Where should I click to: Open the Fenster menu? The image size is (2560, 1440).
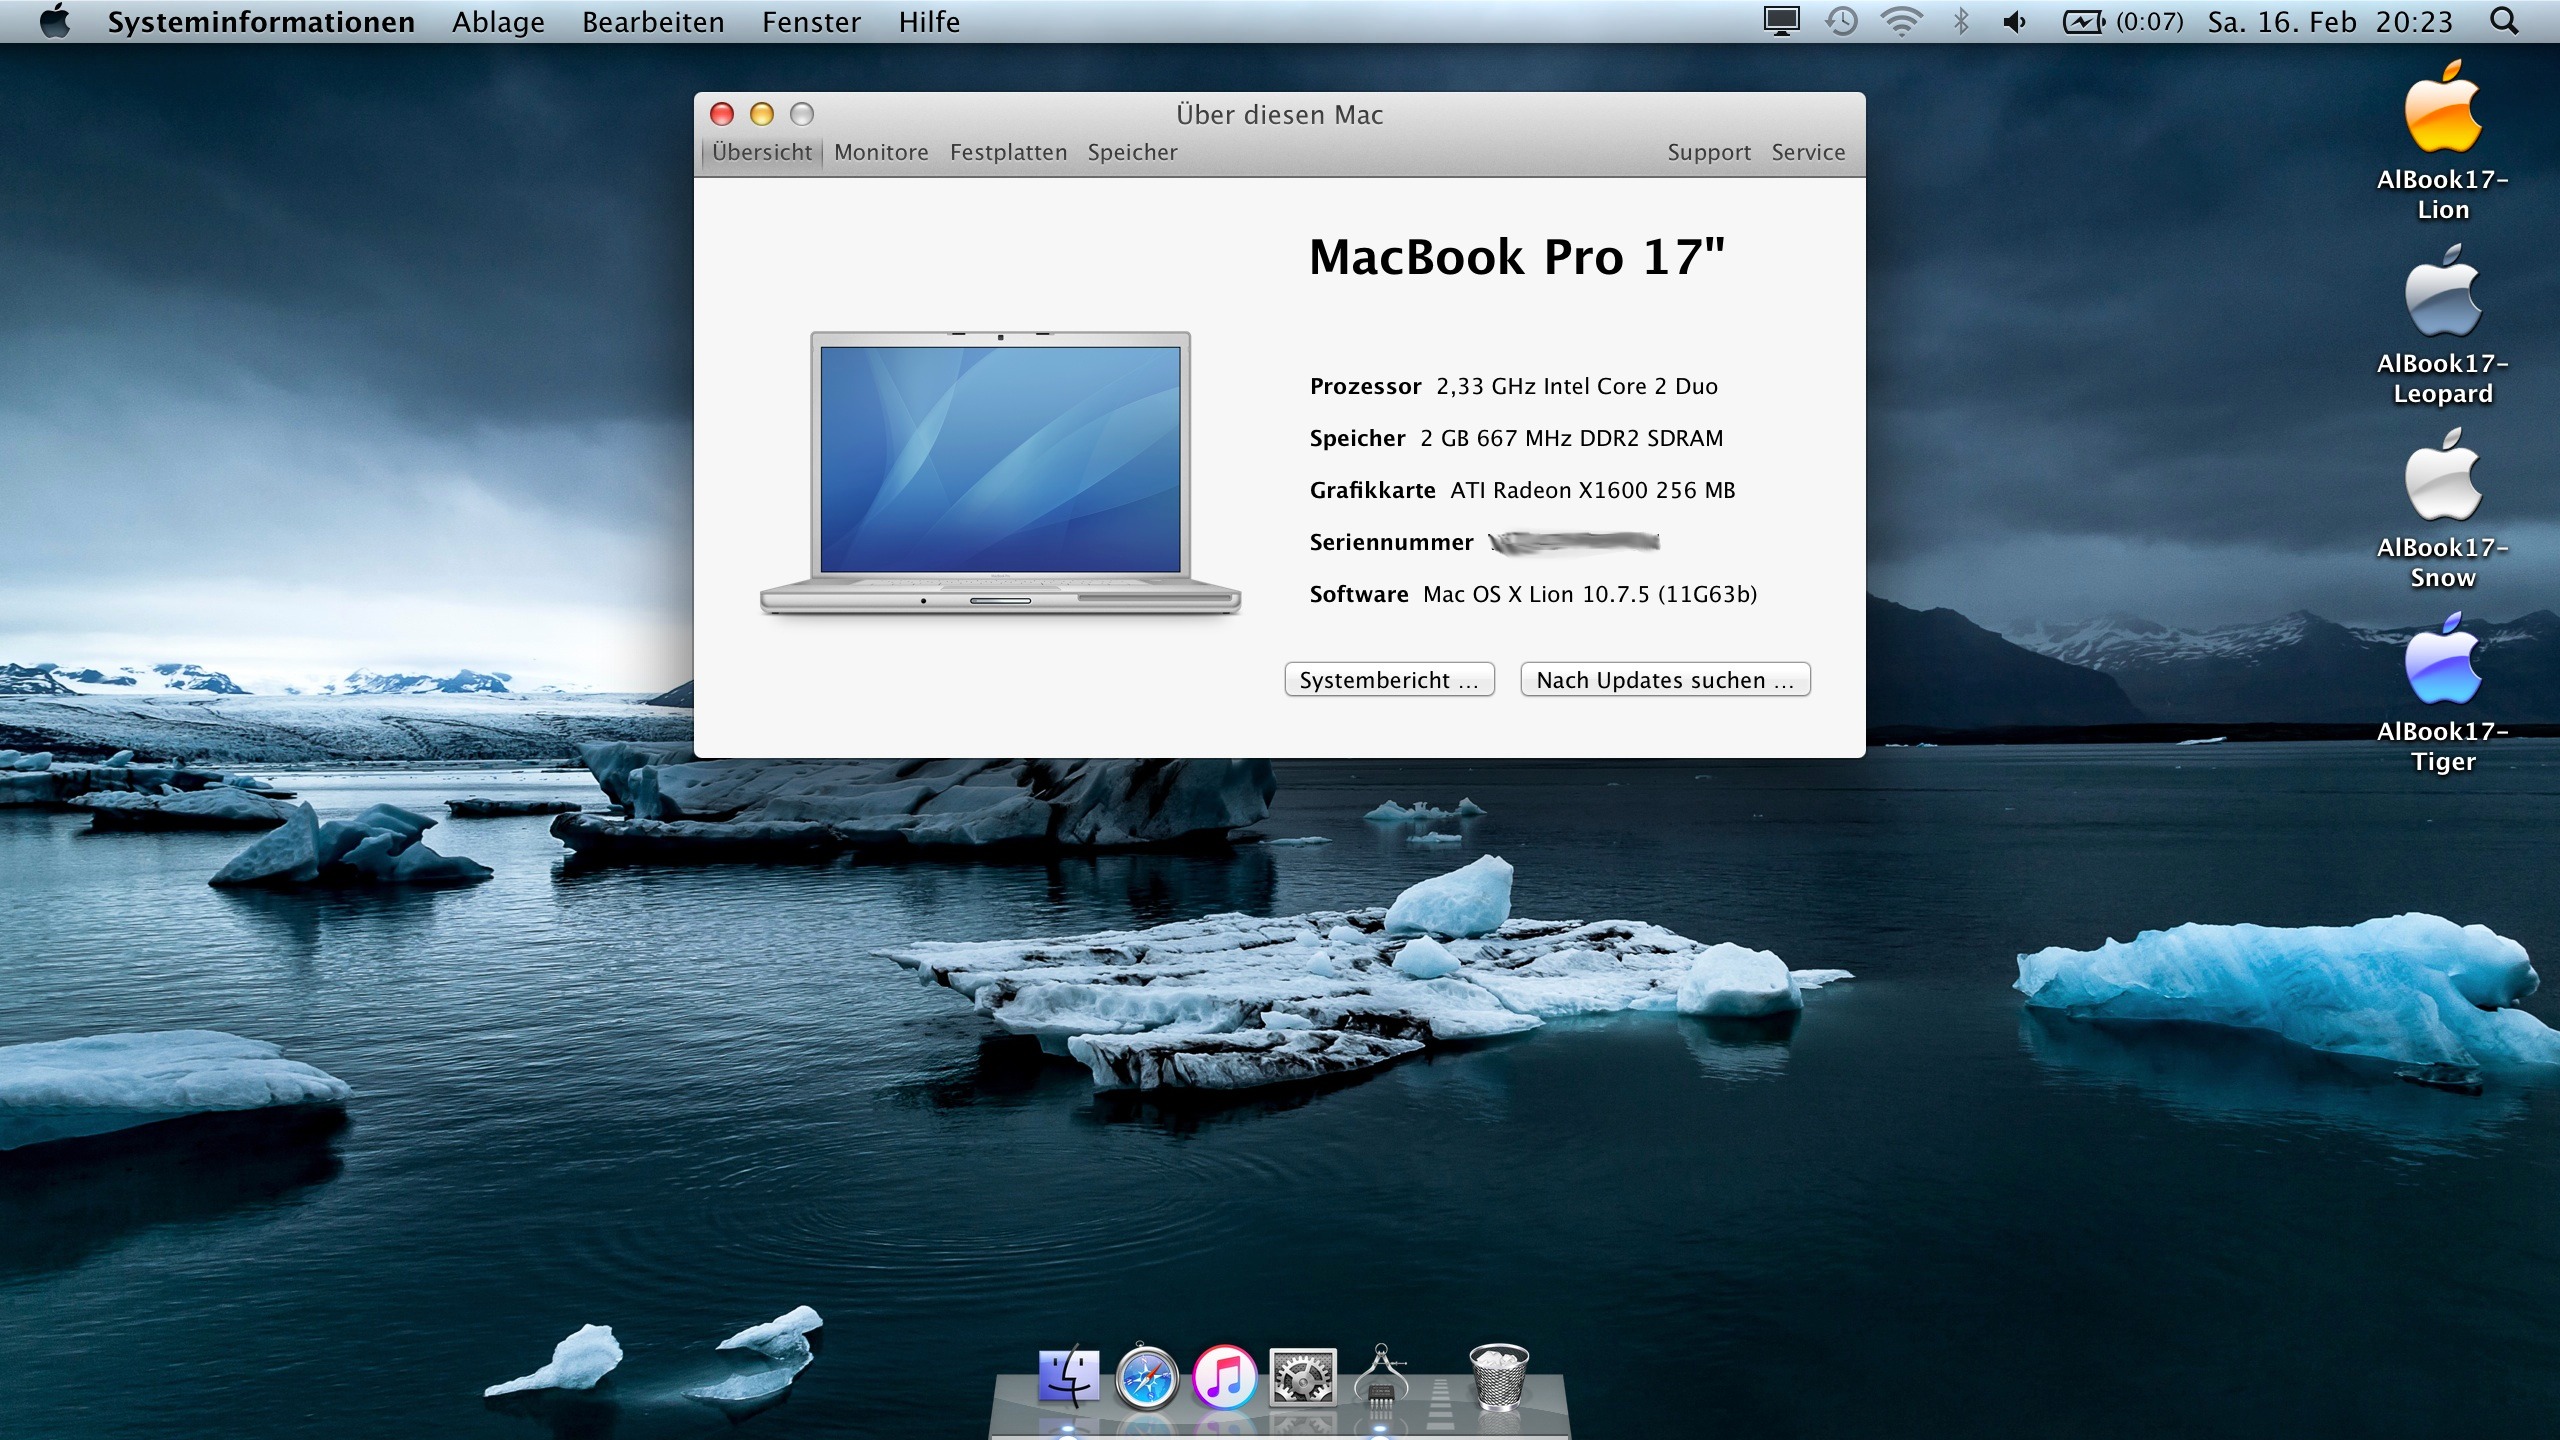[x=811, y=22]
